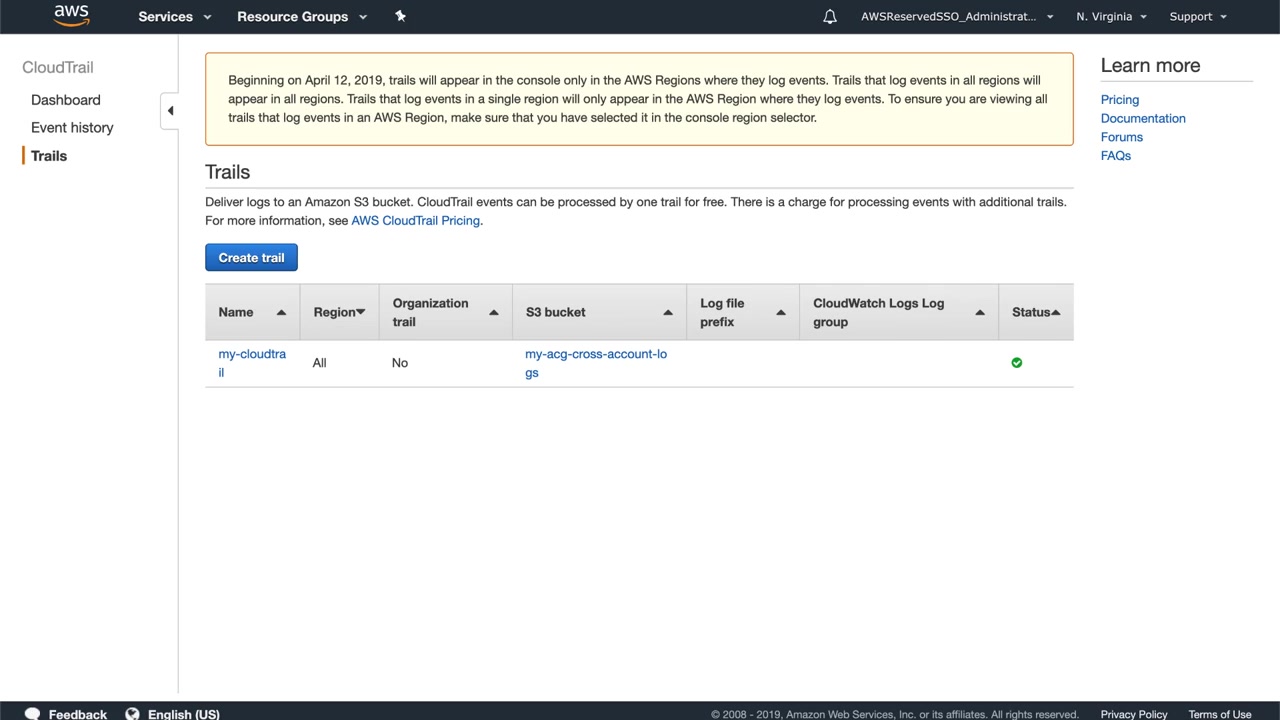Expand the Resource Groups dropdown
The height and width of the screenshot is (720, 1280).
[x=302, y=17]
